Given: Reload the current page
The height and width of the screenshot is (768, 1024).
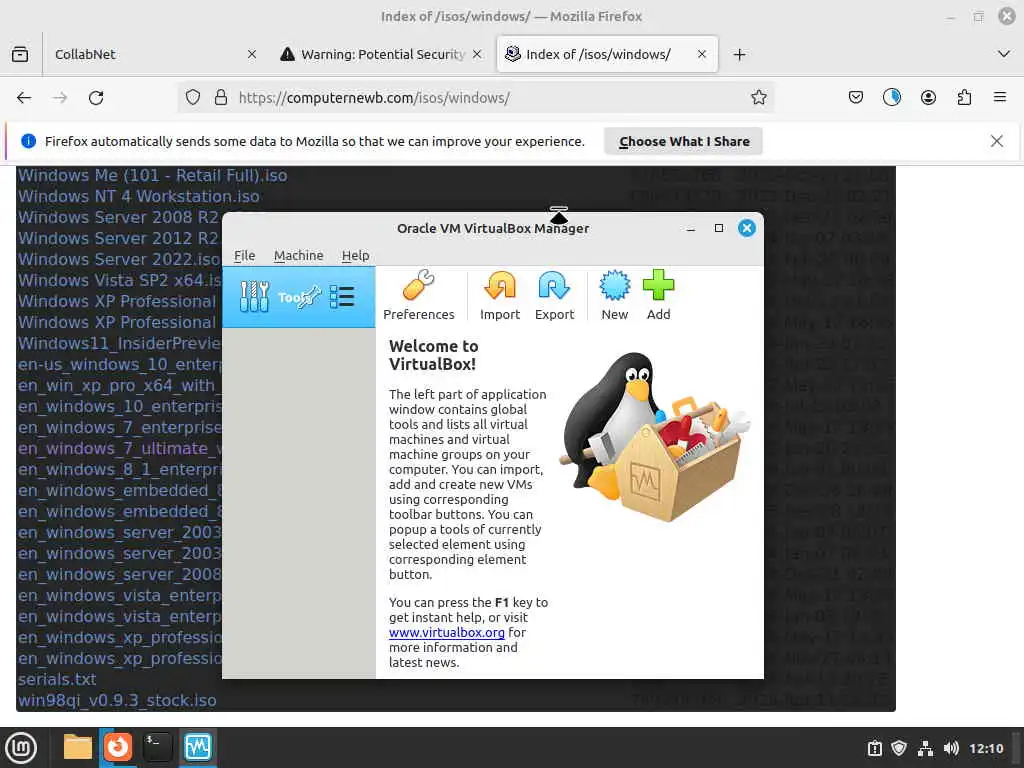Looking at the screenshot, I should [x=96, y=98].
